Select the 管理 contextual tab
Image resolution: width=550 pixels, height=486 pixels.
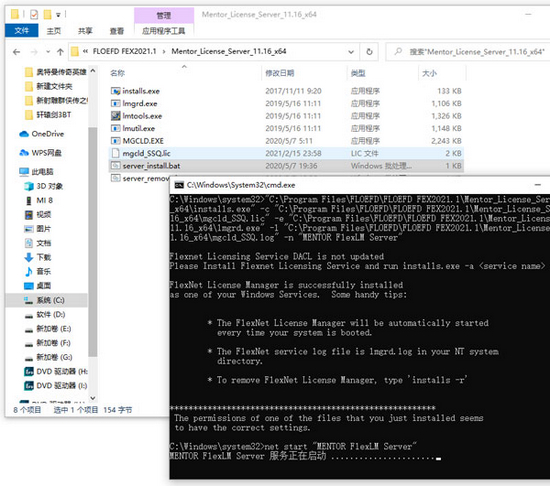[163, 15]
